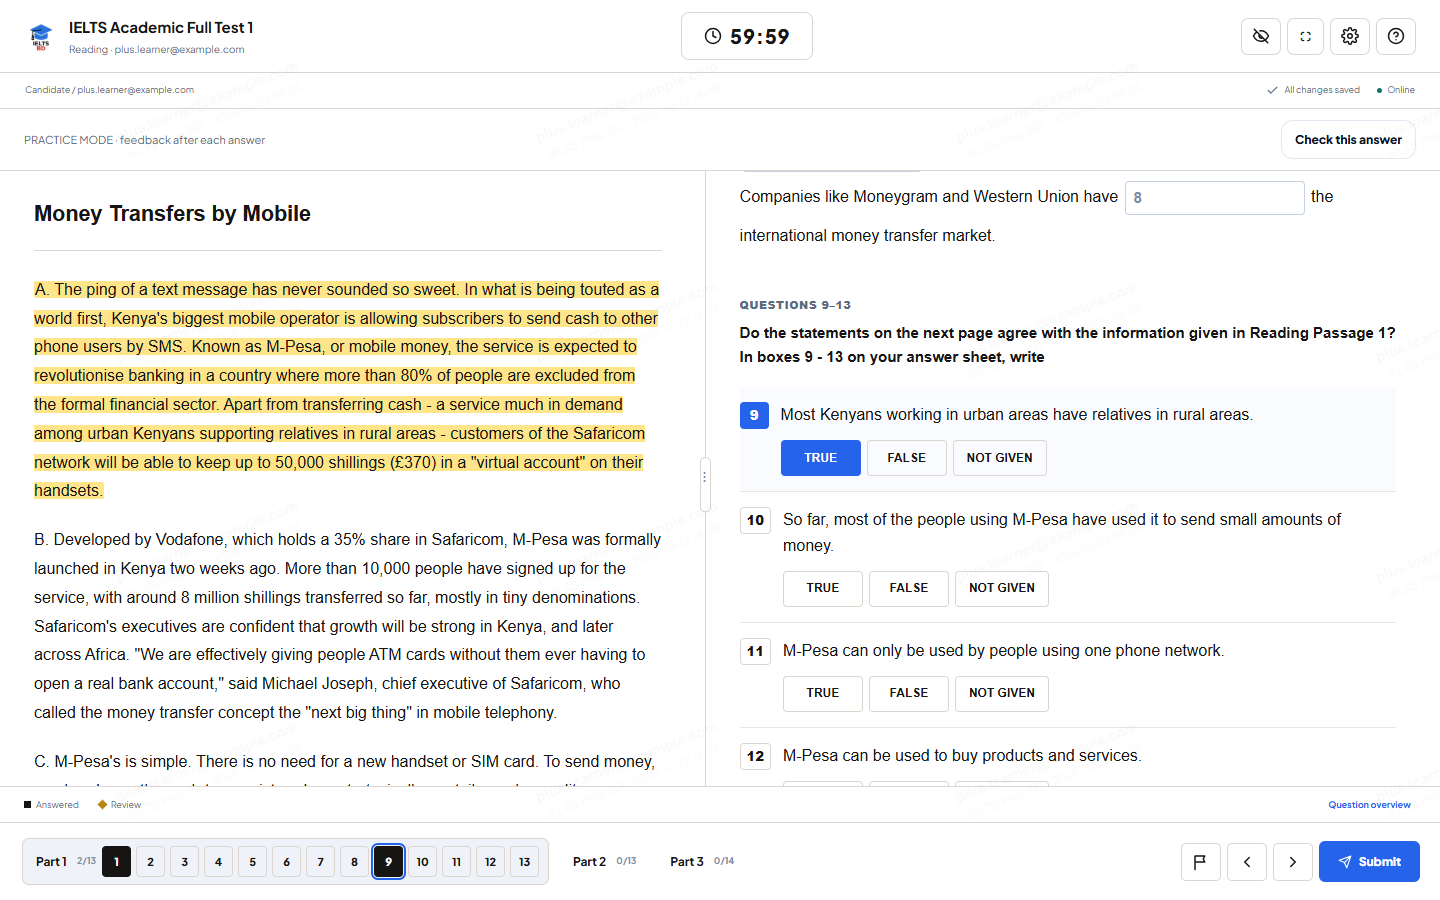1440x900 pixels.
Task: Jump to question 10 in navigator
Action: [422, 862]
